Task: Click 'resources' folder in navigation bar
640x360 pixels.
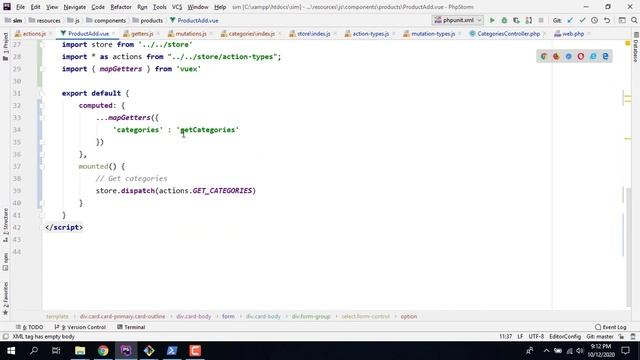Action: tap(44, 20)
